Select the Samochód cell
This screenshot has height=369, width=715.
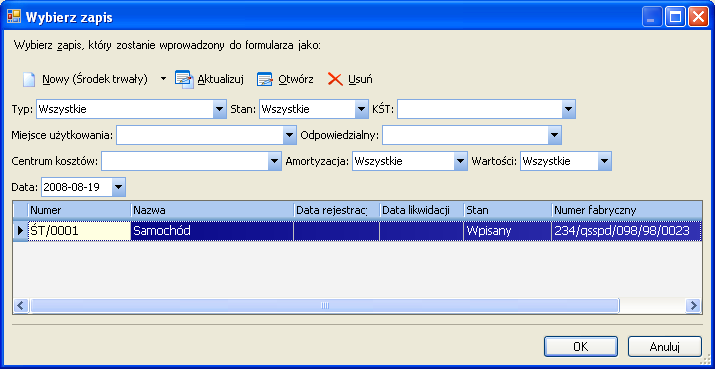212,231
